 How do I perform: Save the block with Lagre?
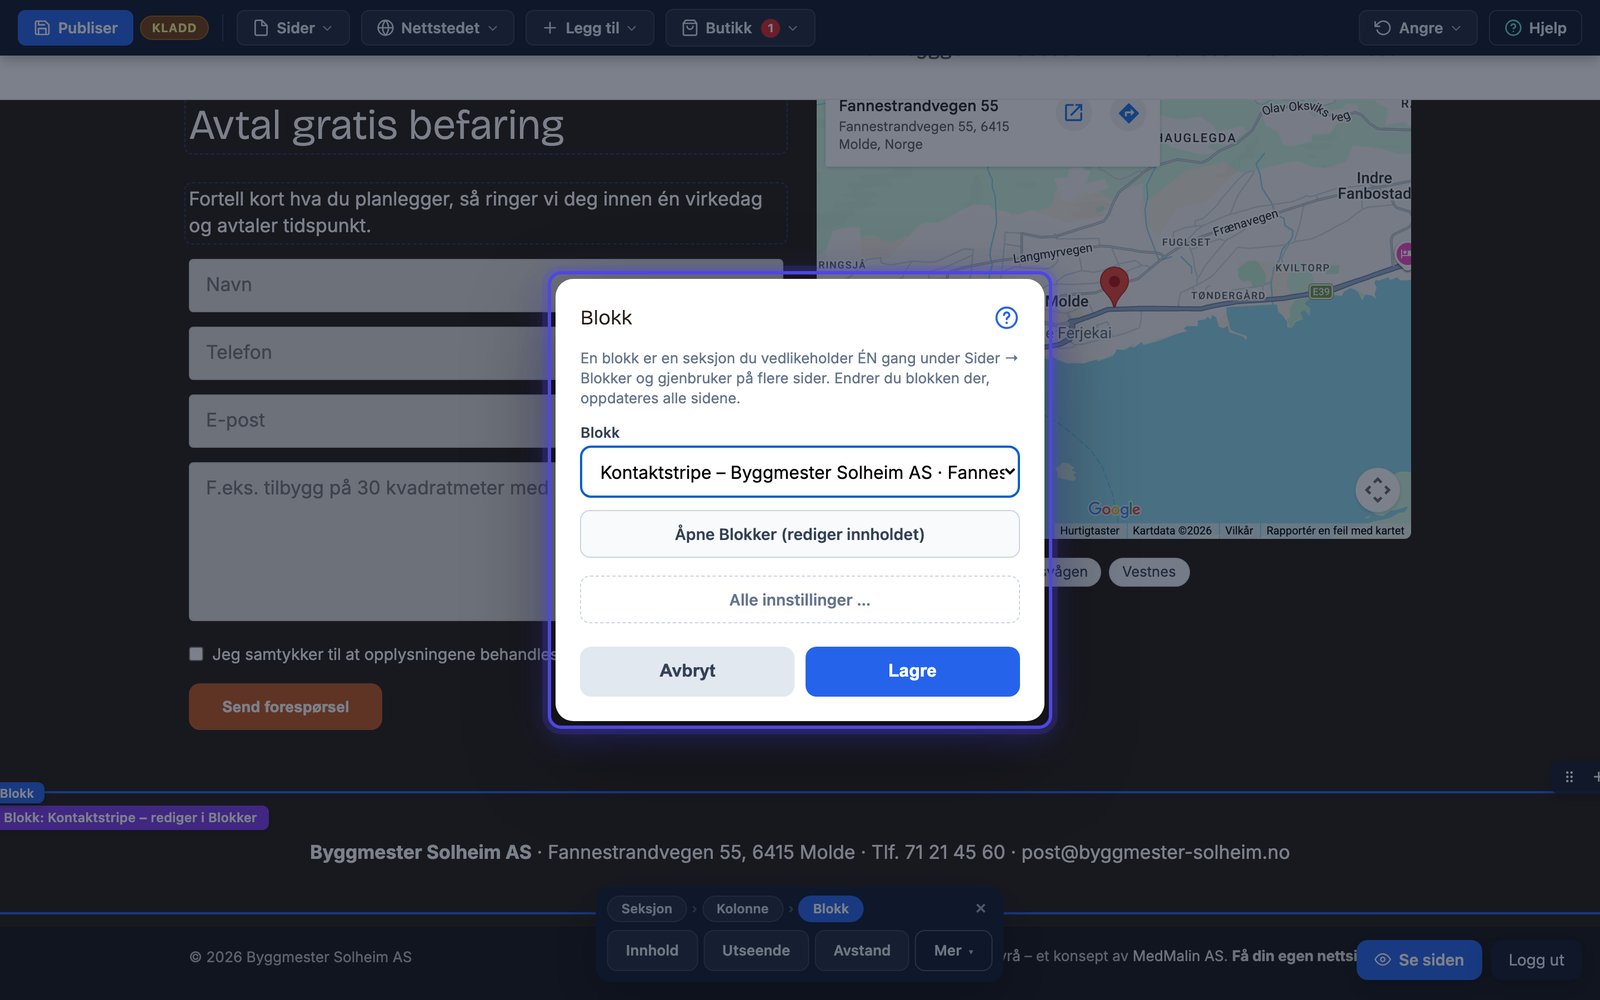pyautogui.click(x=912, y=671)
